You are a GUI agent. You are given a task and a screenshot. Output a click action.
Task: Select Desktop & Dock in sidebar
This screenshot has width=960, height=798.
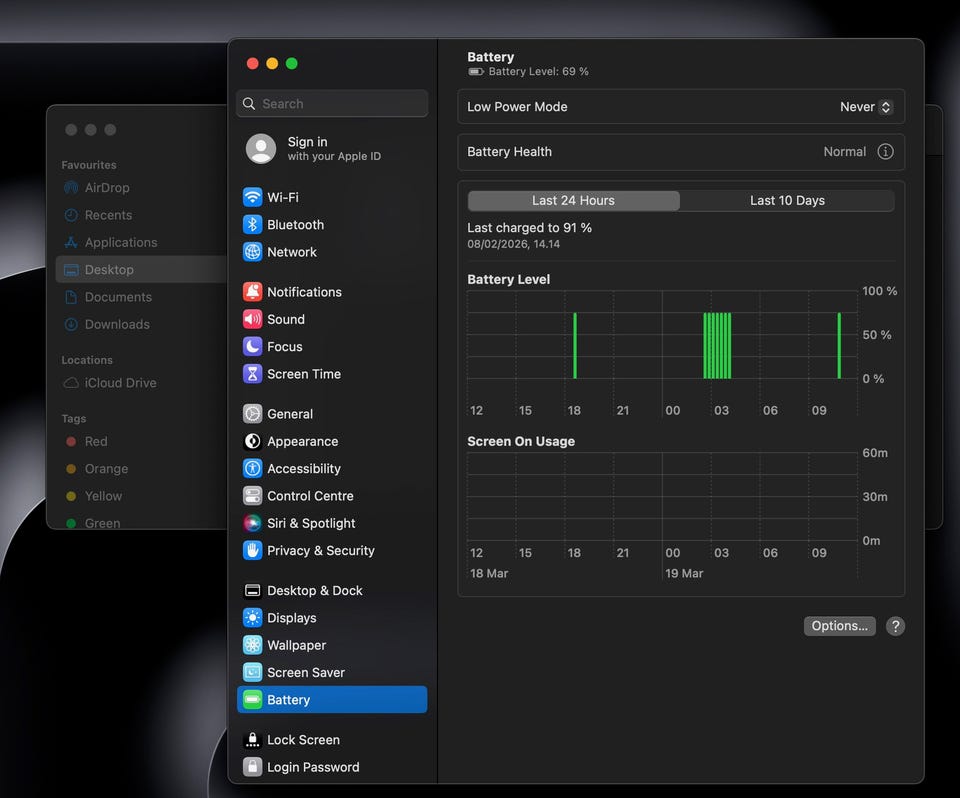[x=314, y=591]
